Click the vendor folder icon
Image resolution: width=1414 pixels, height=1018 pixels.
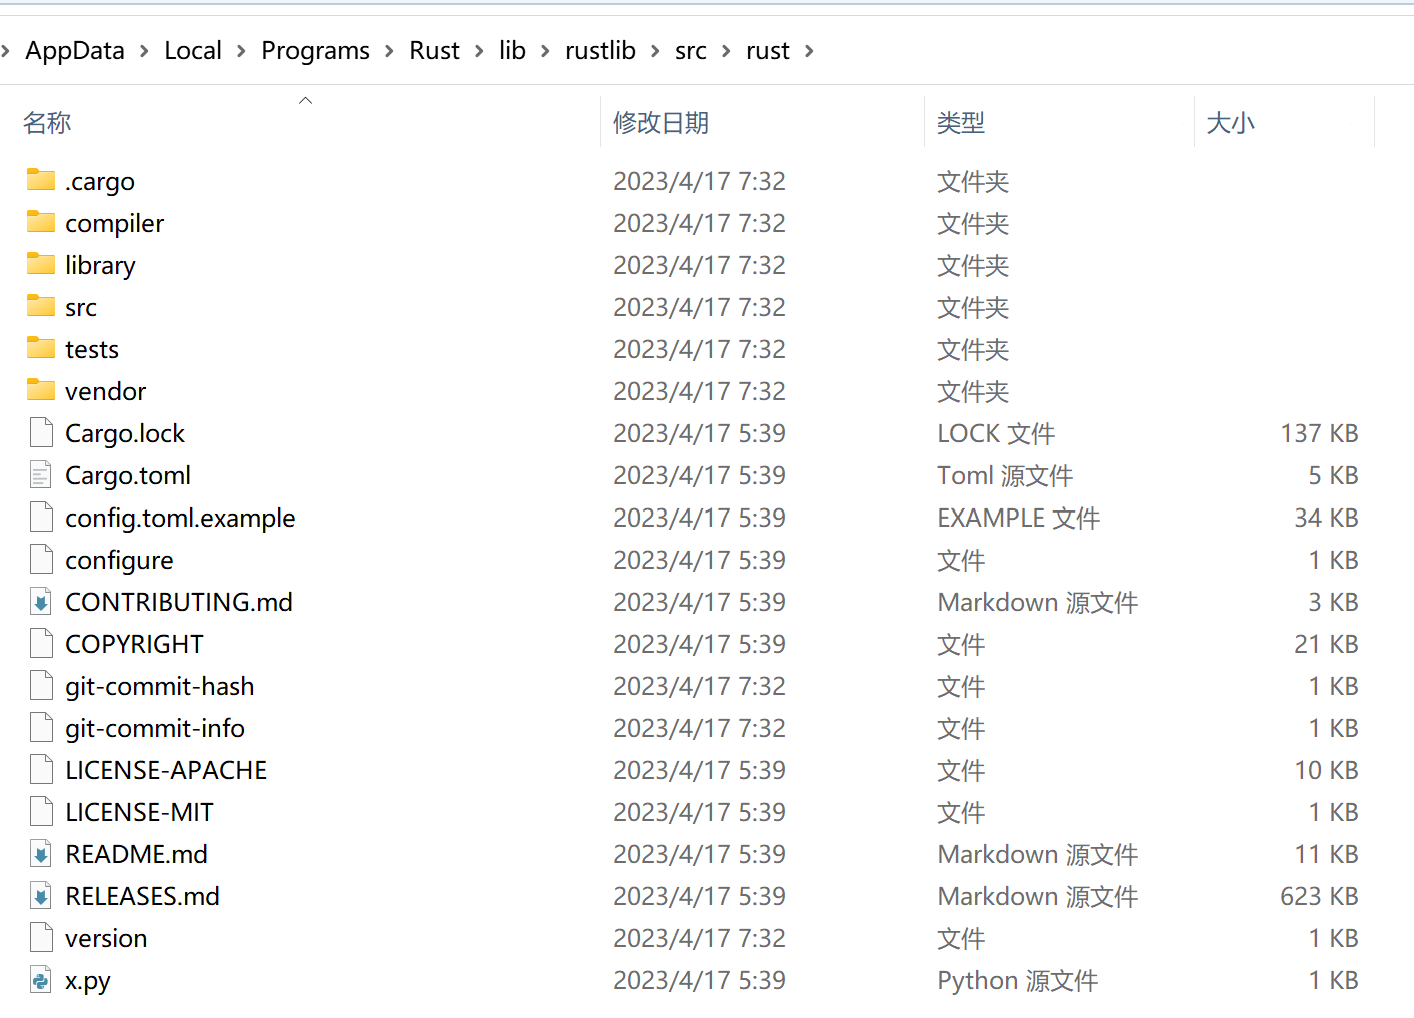tap(41, 390)
